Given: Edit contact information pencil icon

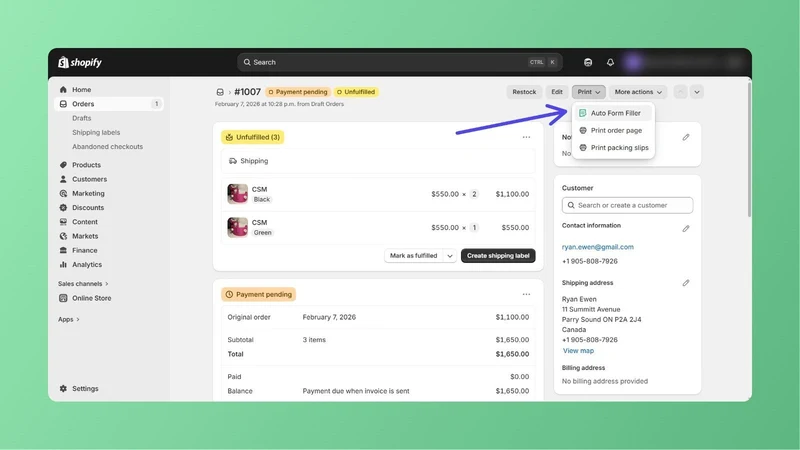Looking at the screenshot, I should [x=686, y=229].
